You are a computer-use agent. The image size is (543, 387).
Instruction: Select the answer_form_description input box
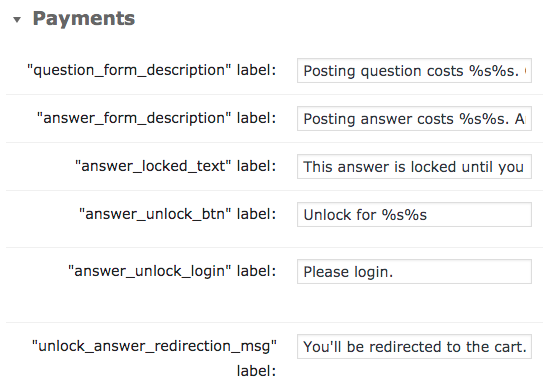(414, 119)
